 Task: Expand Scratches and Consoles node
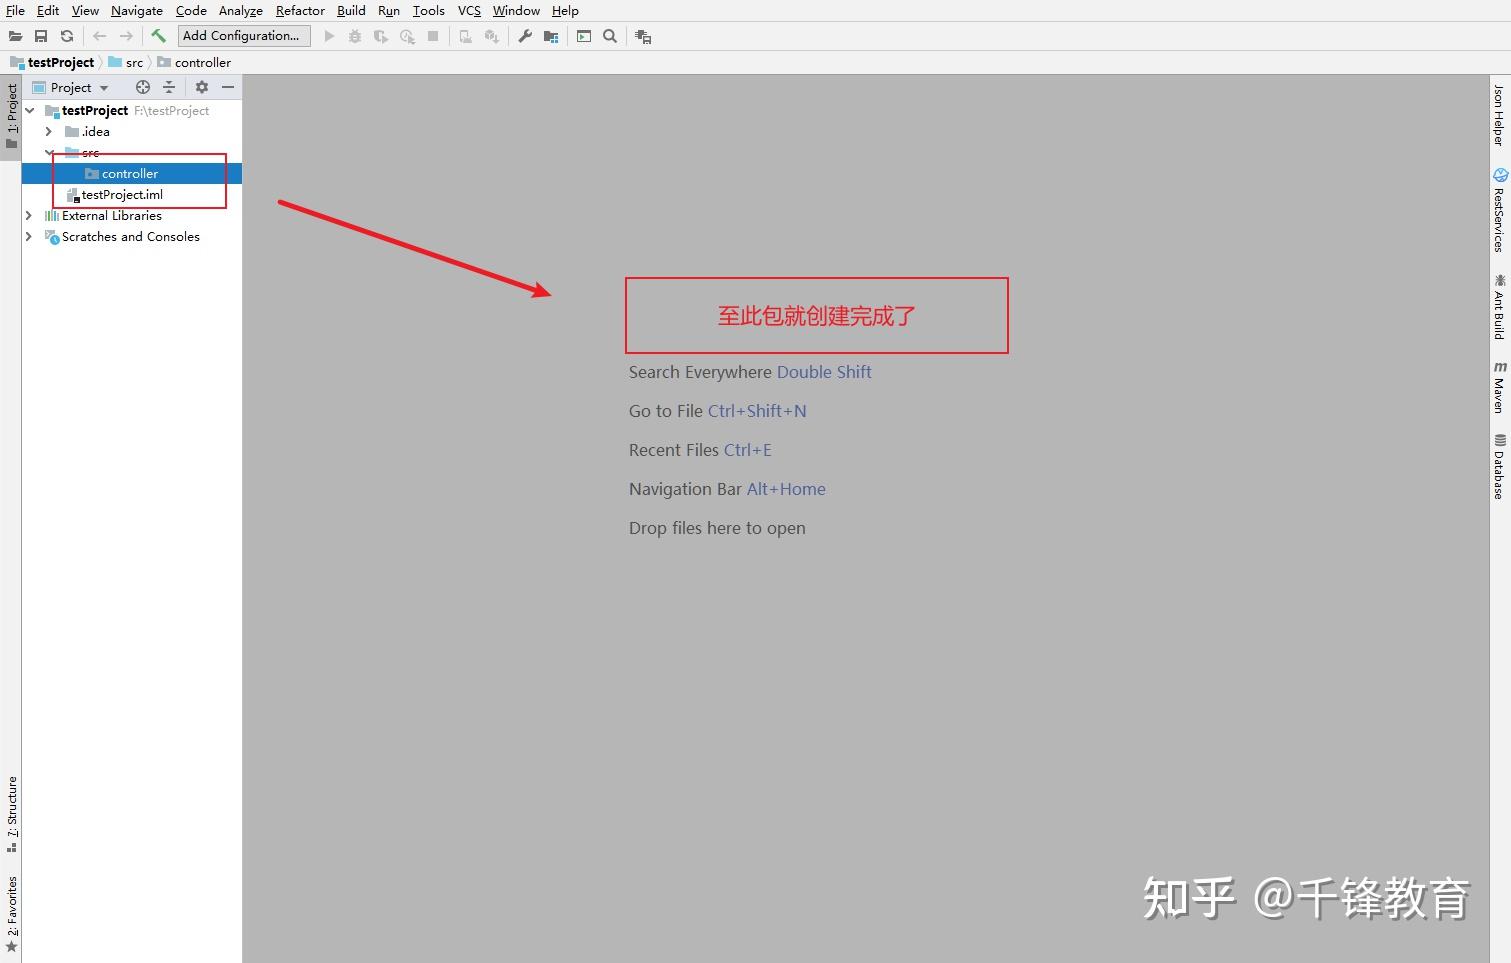tap(27, 237)
